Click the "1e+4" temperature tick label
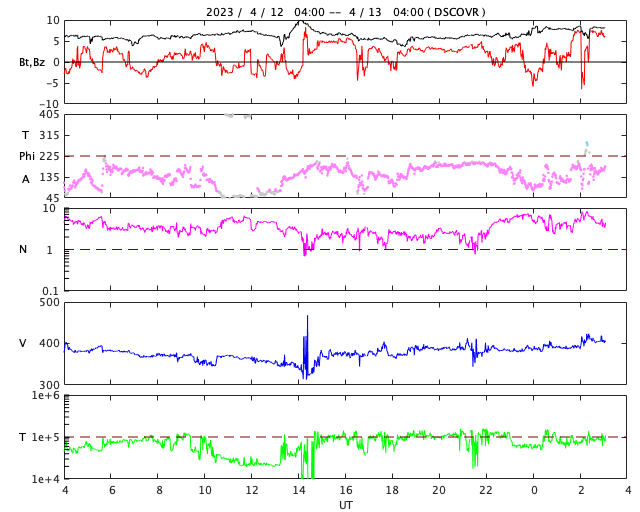The height and width of the screenshot is (512, 640). pos(45,479)
